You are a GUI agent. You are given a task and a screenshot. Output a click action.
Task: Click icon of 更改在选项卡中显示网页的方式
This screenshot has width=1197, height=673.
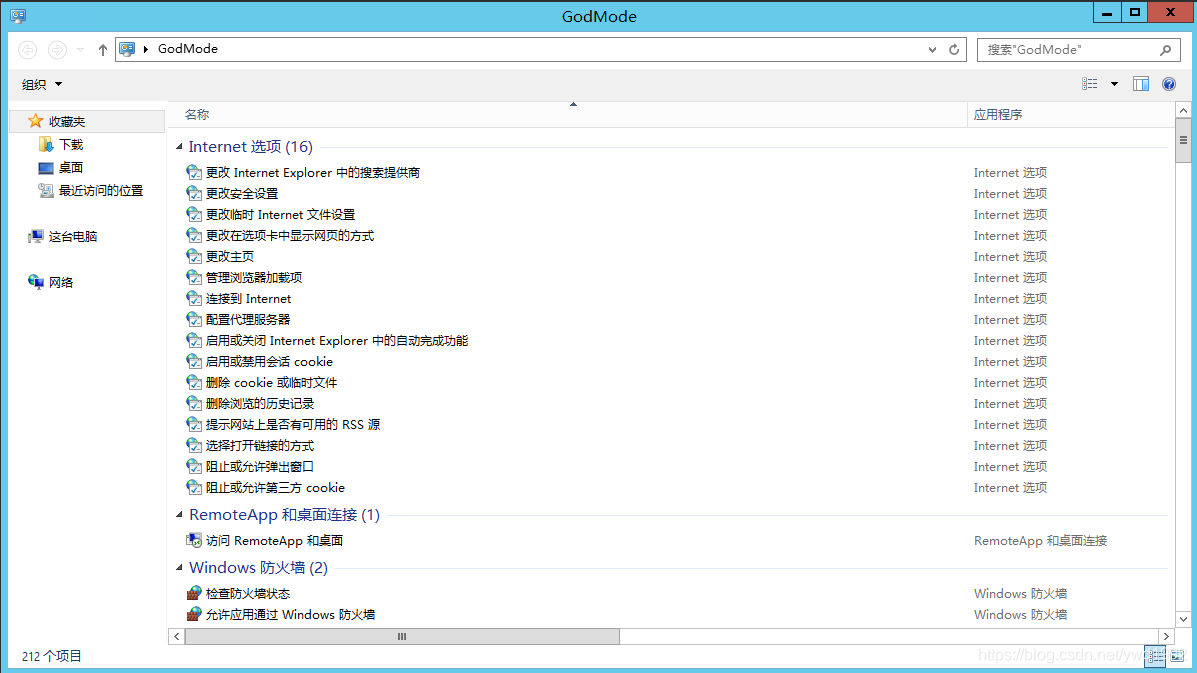[x=194, y=236]
